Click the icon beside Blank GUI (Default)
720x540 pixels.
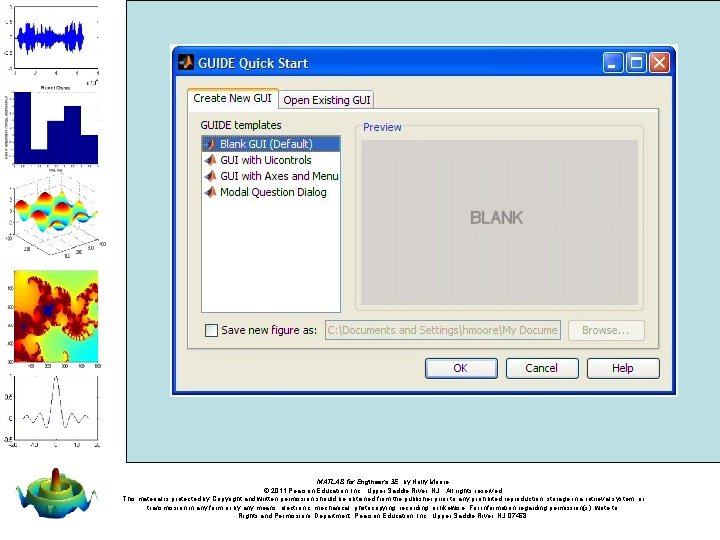(x=211, y=144)
